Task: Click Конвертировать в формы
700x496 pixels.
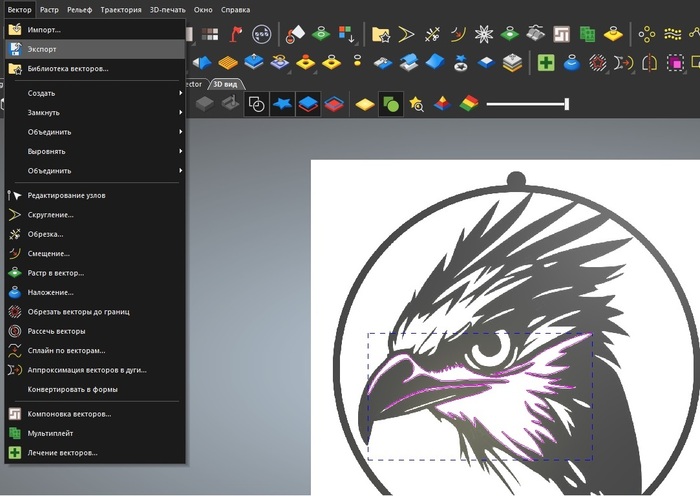Action: (x=95, y=389)
